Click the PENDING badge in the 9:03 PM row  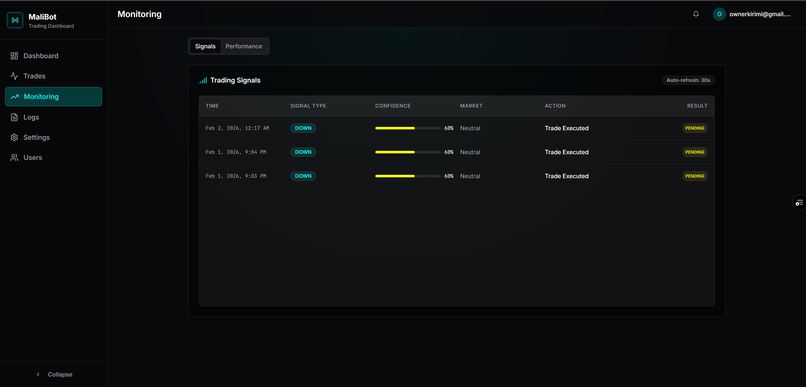(x=695, y=176)
